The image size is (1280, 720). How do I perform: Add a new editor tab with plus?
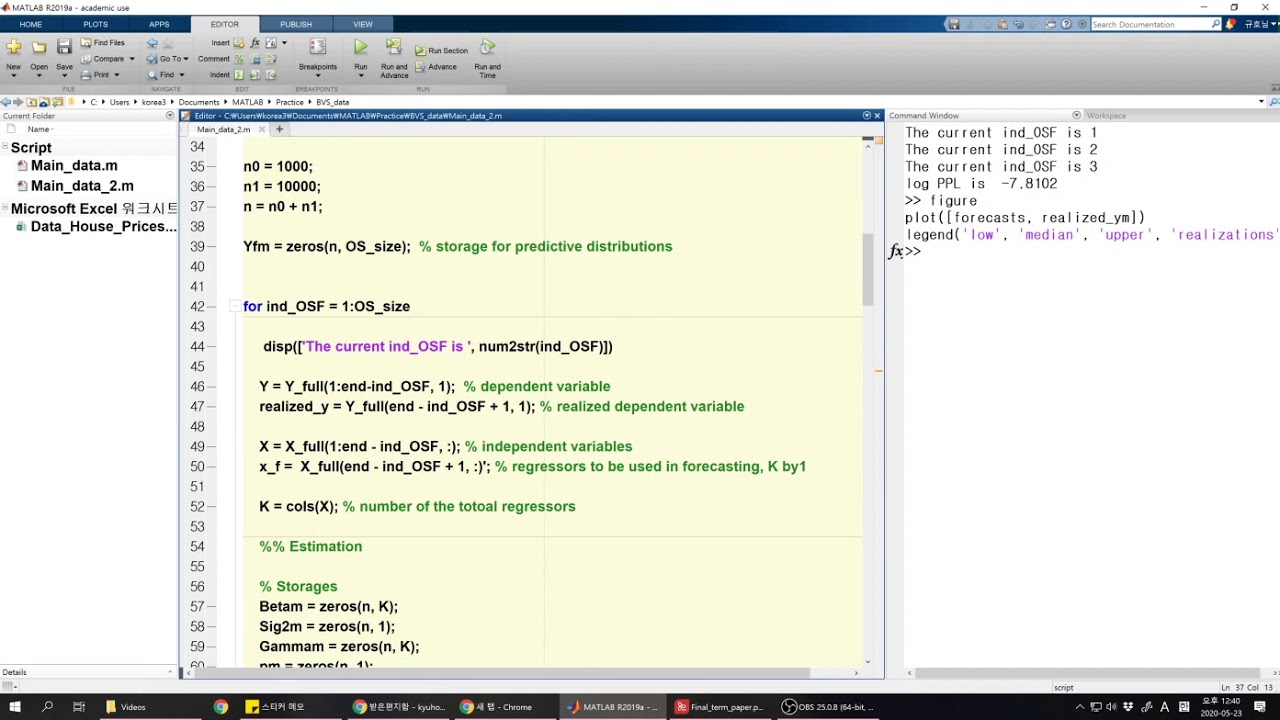click(x=279, y=129)
